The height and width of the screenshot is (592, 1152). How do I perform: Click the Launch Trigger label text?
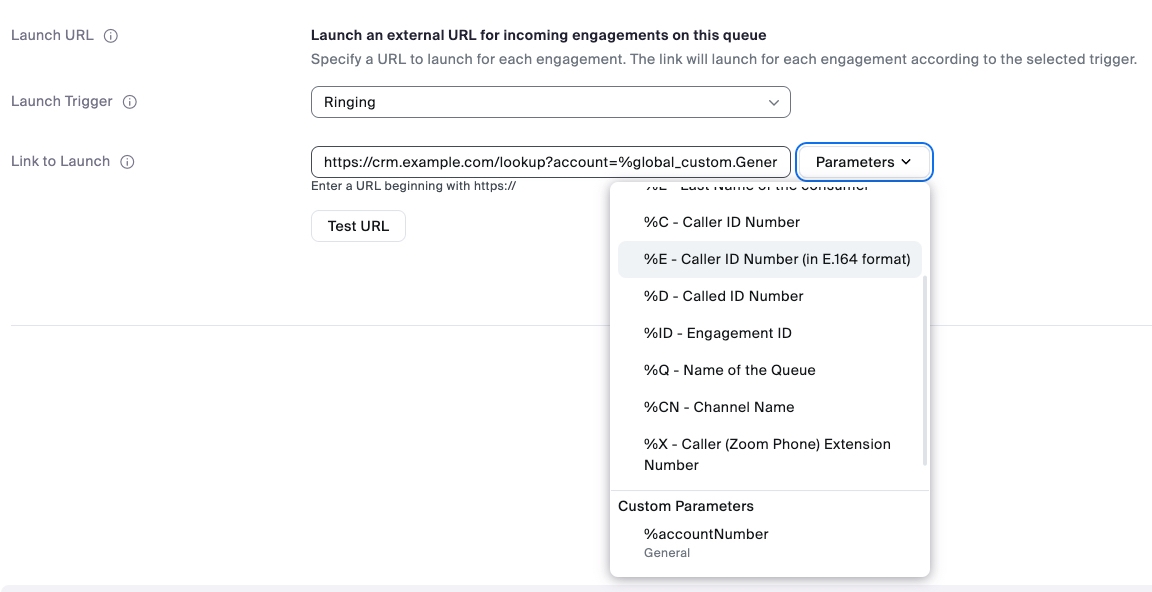62,102
